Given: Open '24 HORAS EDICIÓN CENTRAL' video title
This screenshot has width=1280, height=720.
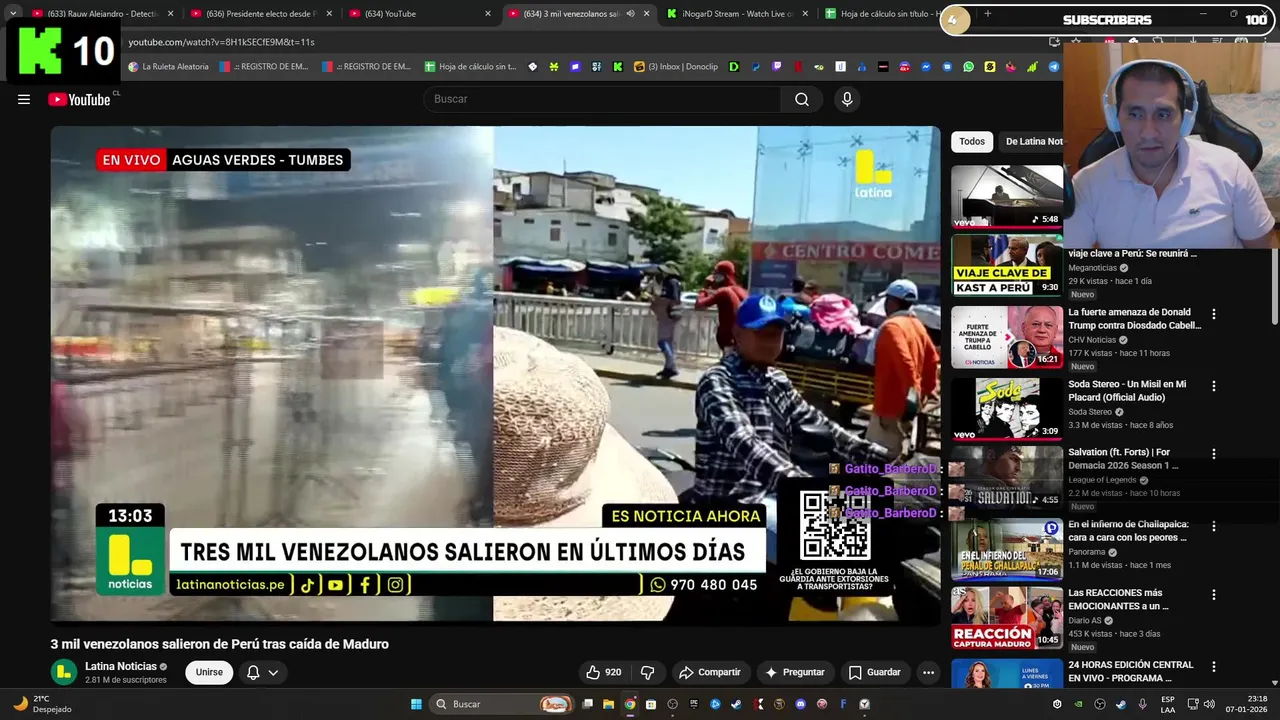Looking at the screenshot, I should point(1130,671).
